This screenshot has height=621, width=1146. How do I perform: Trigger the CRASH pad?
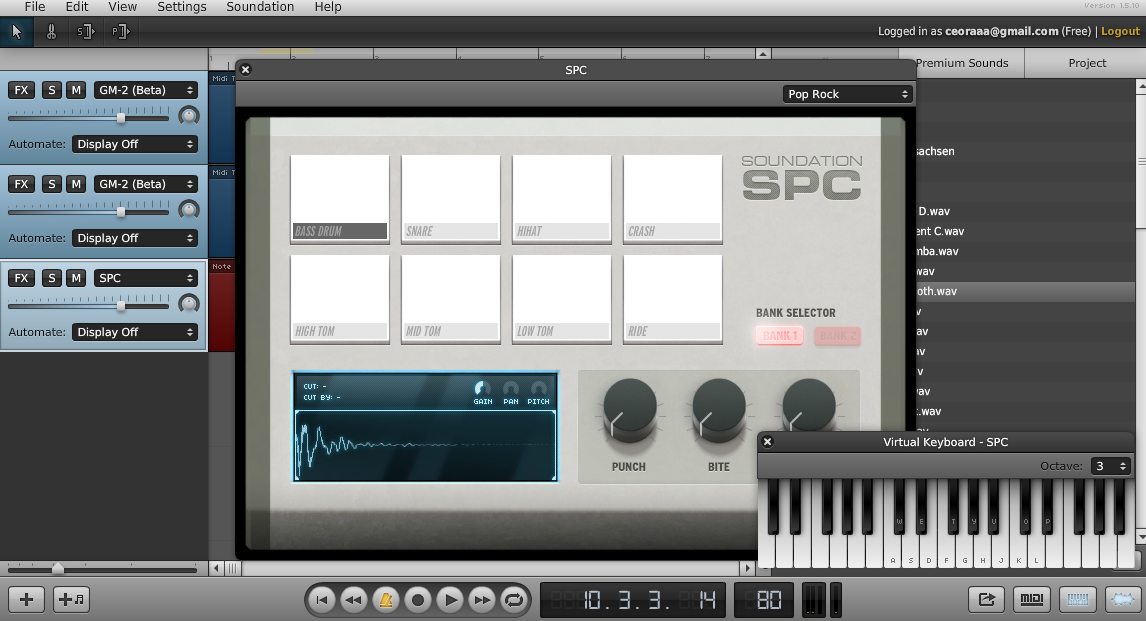pos(673,198)
